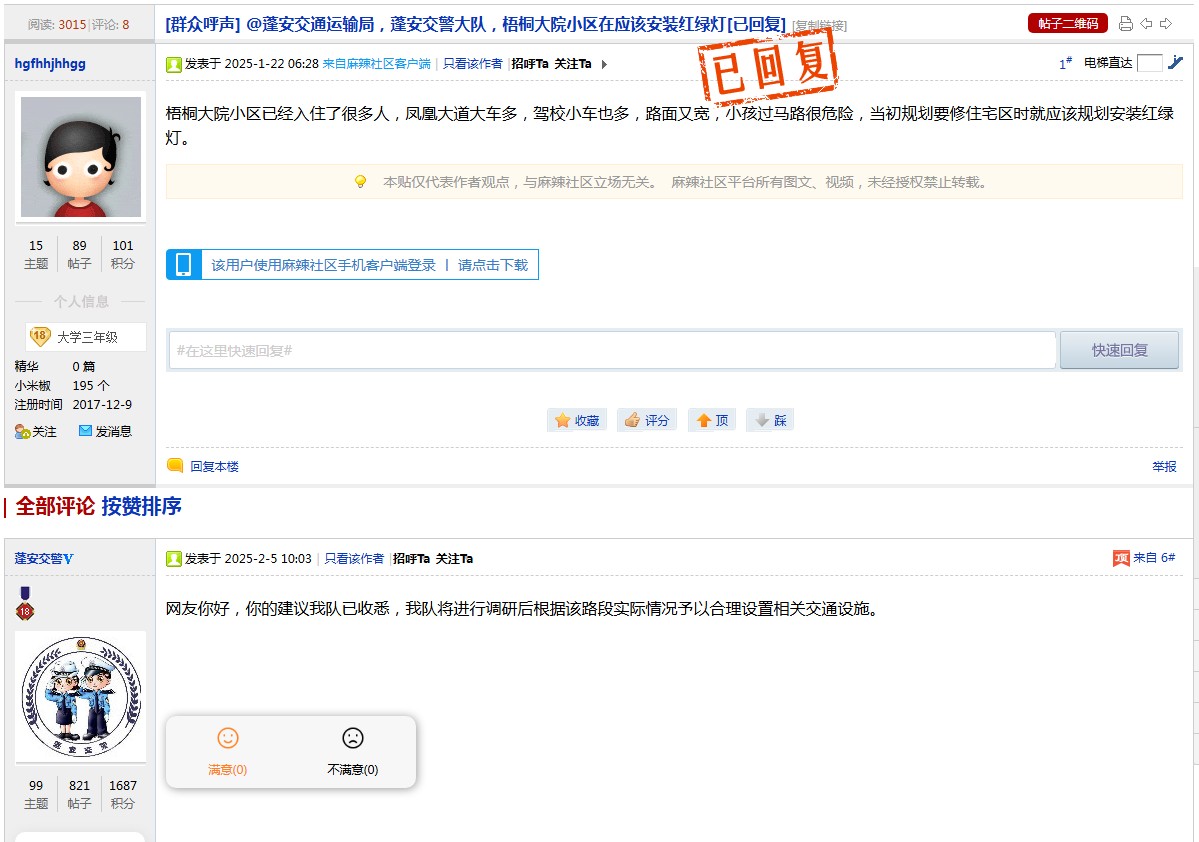Open 1687 积分 count of 蓬安交警
1199x842 pixels.
[x=122, y=794]
